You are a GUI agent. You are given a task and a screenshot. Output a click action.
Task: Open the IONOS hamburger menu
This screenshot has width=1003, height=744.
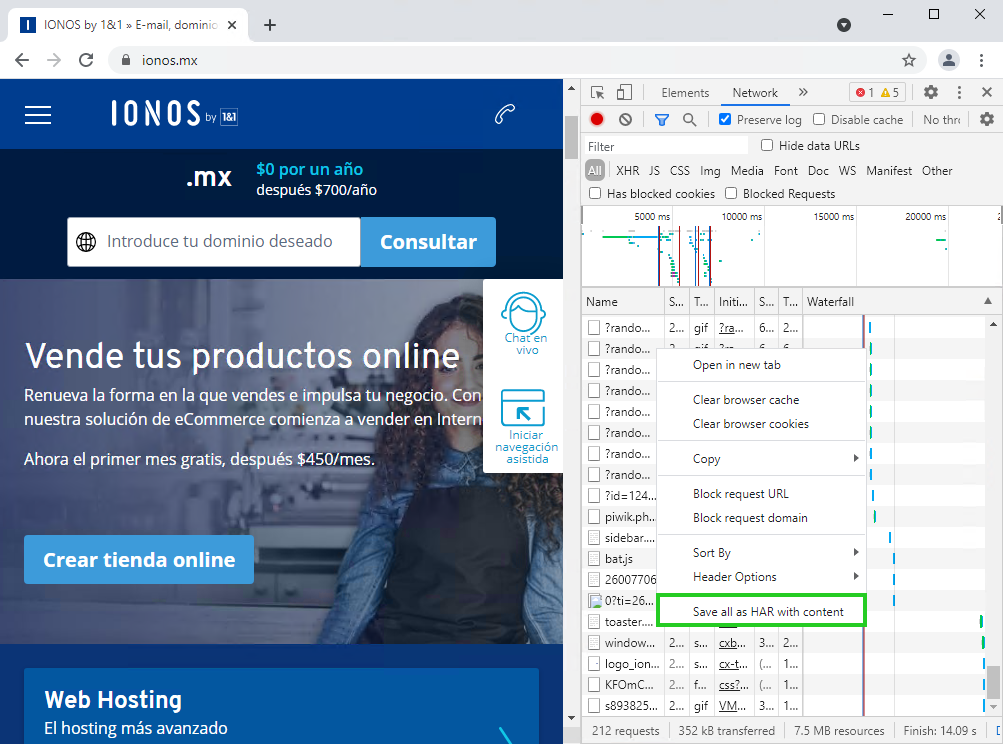[38, 115]
